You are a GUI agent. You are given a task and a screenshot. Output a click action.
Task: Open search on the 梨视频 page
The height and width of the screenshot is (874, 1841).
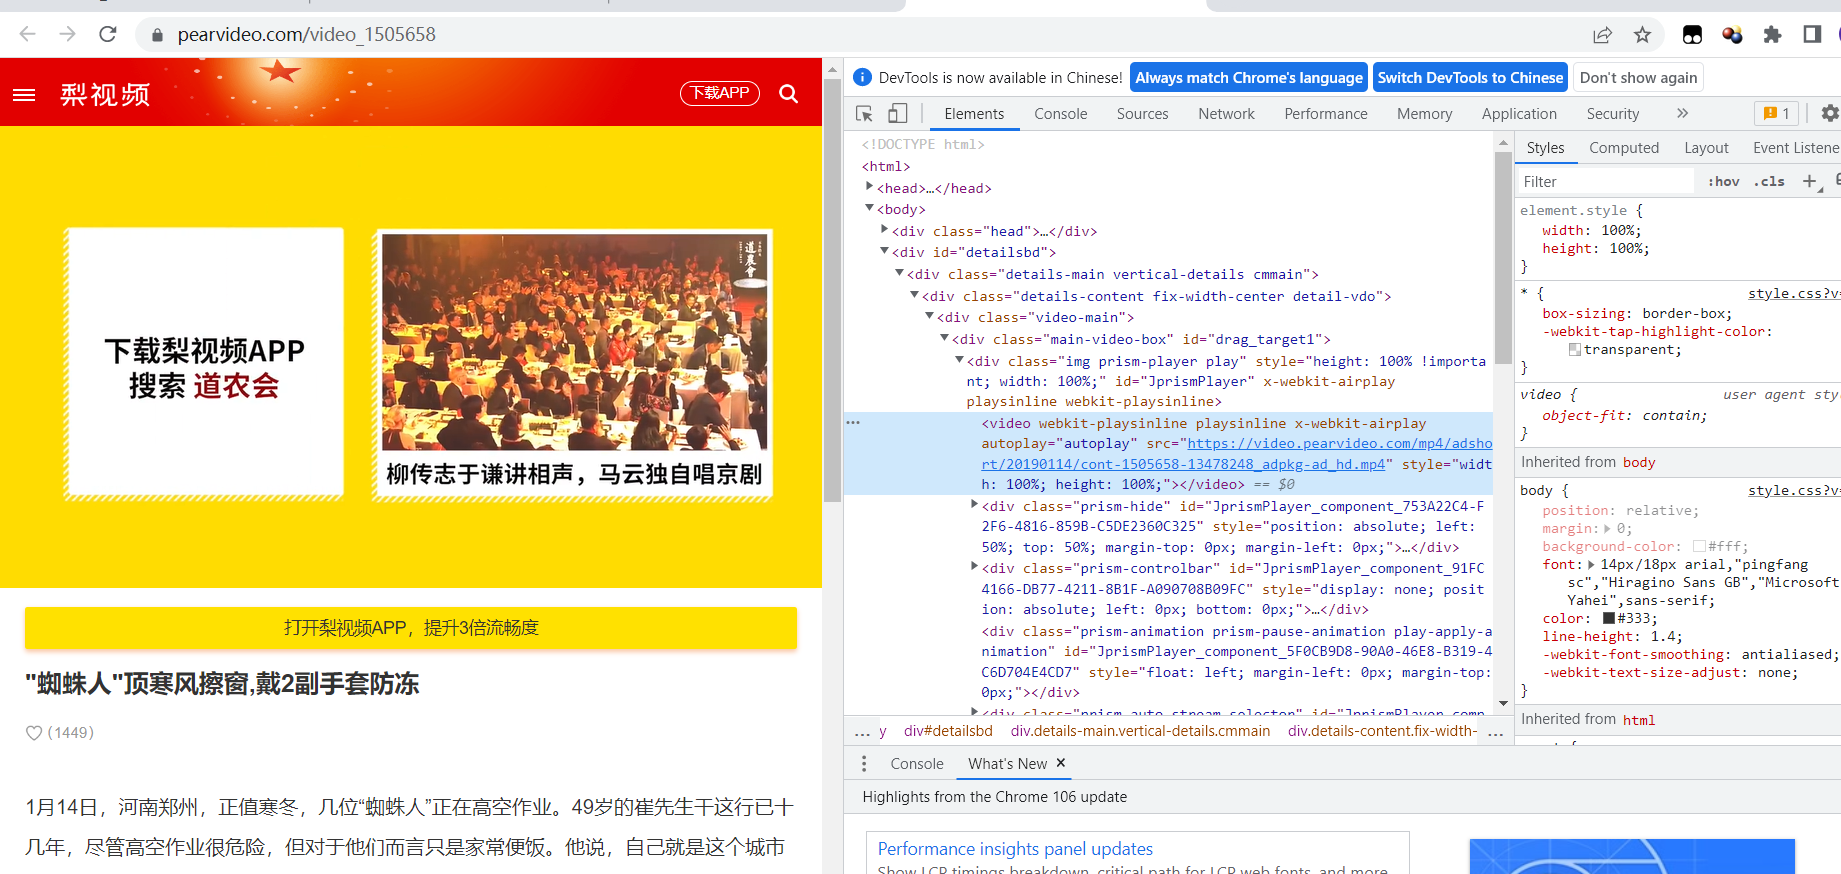789,94
